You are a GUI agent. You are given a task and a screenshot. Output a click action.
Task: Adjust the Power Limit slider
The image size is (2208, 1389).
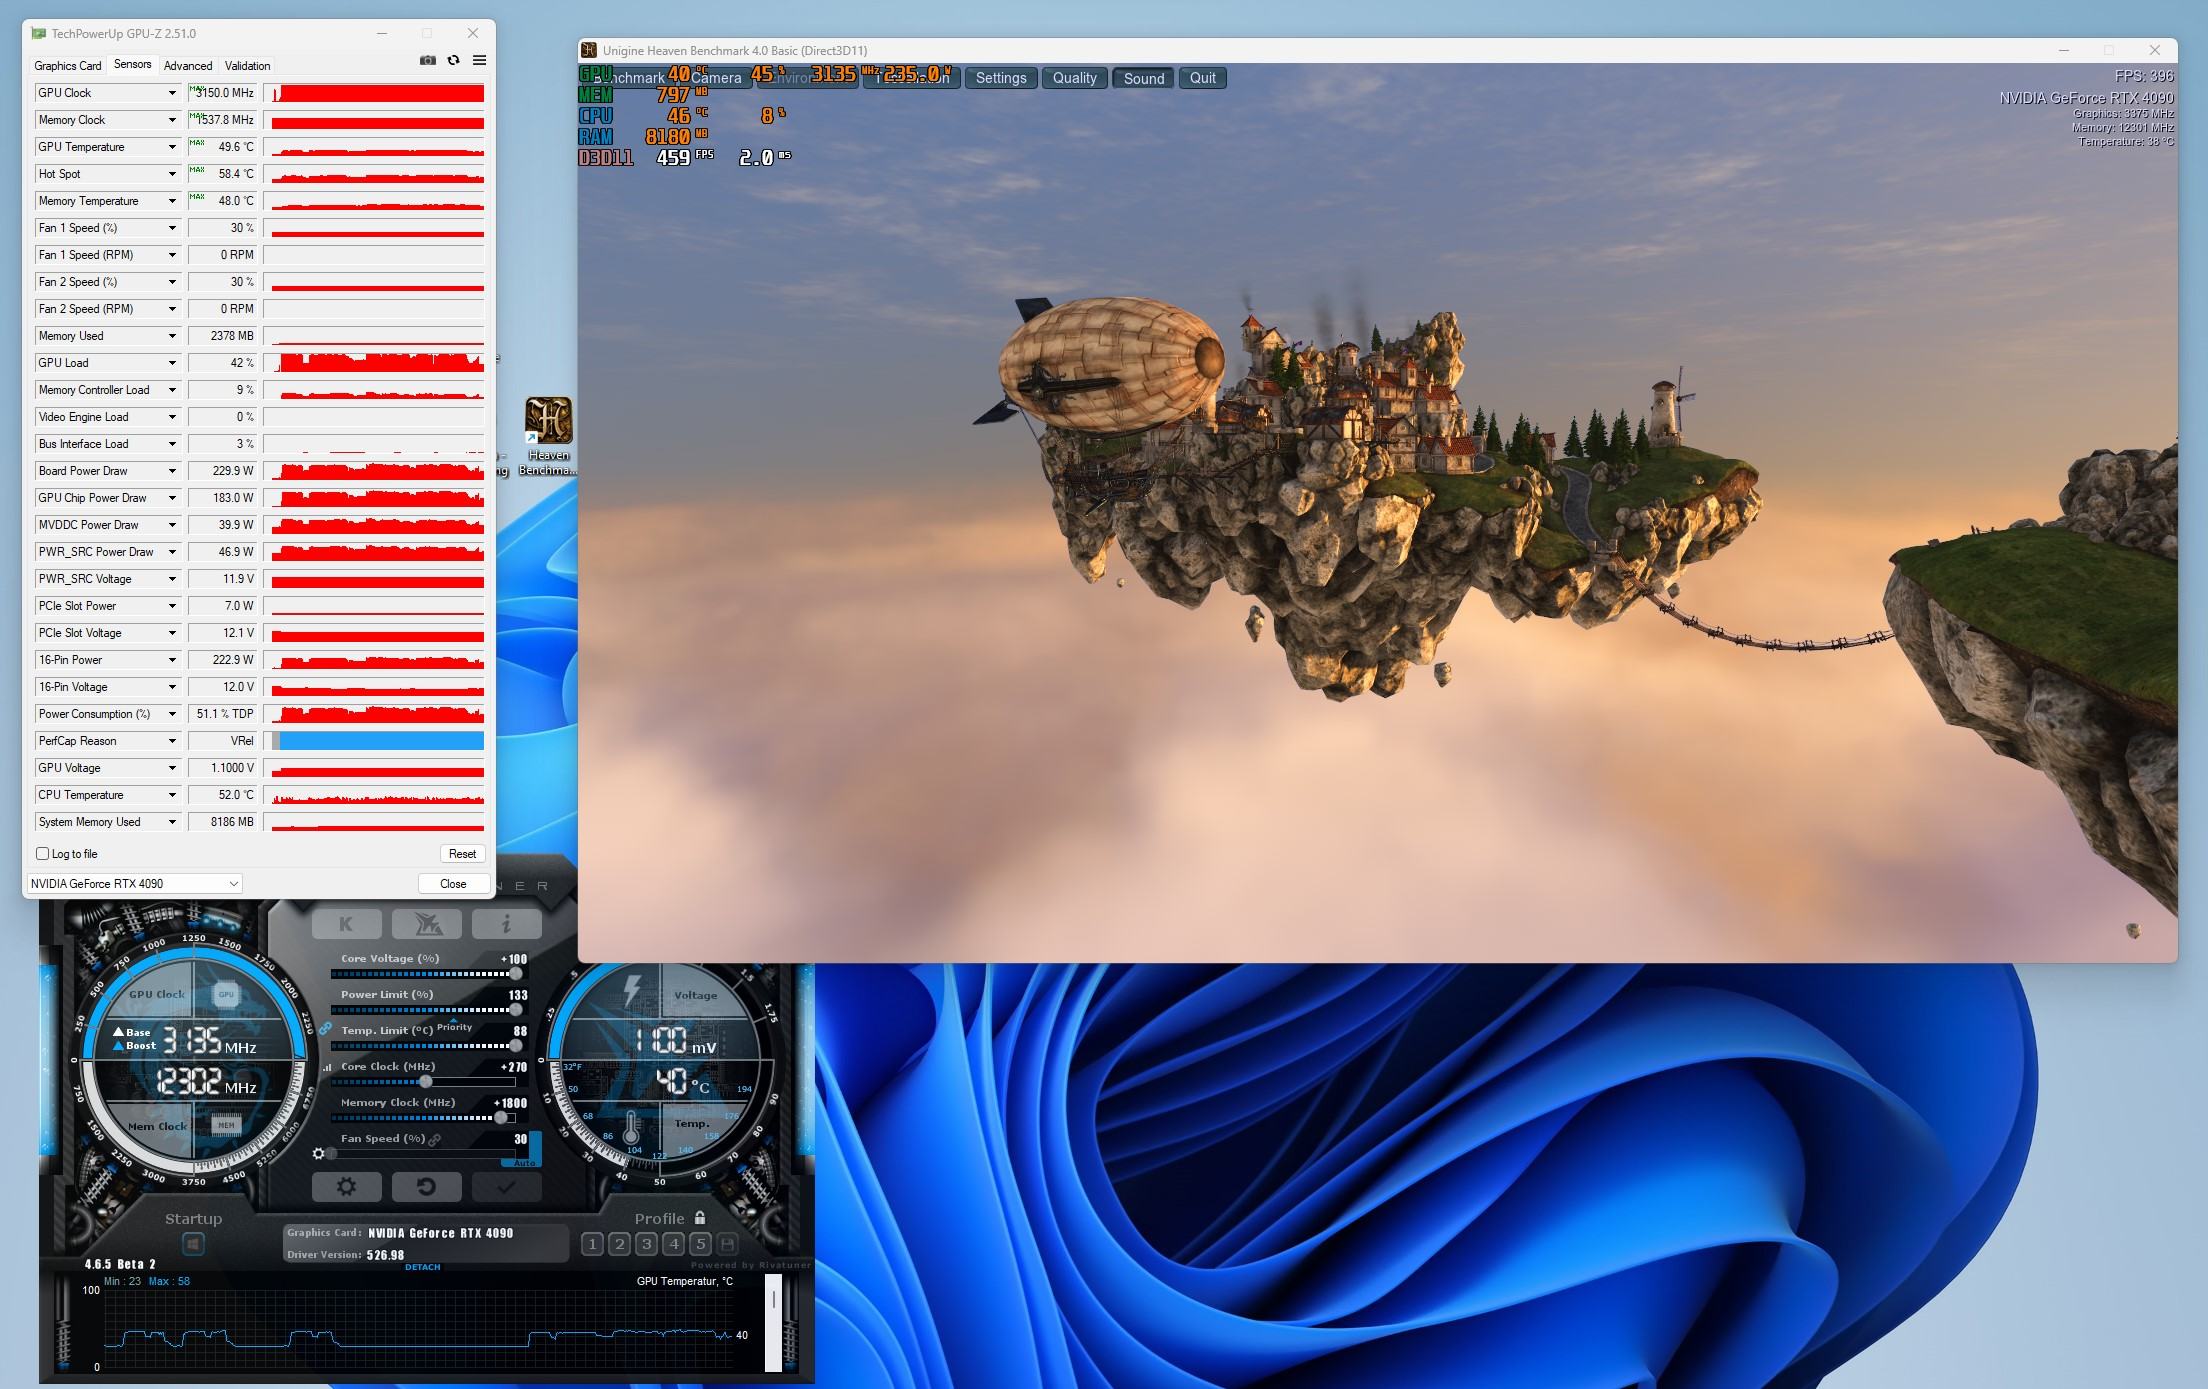(x=428, y=1009)
